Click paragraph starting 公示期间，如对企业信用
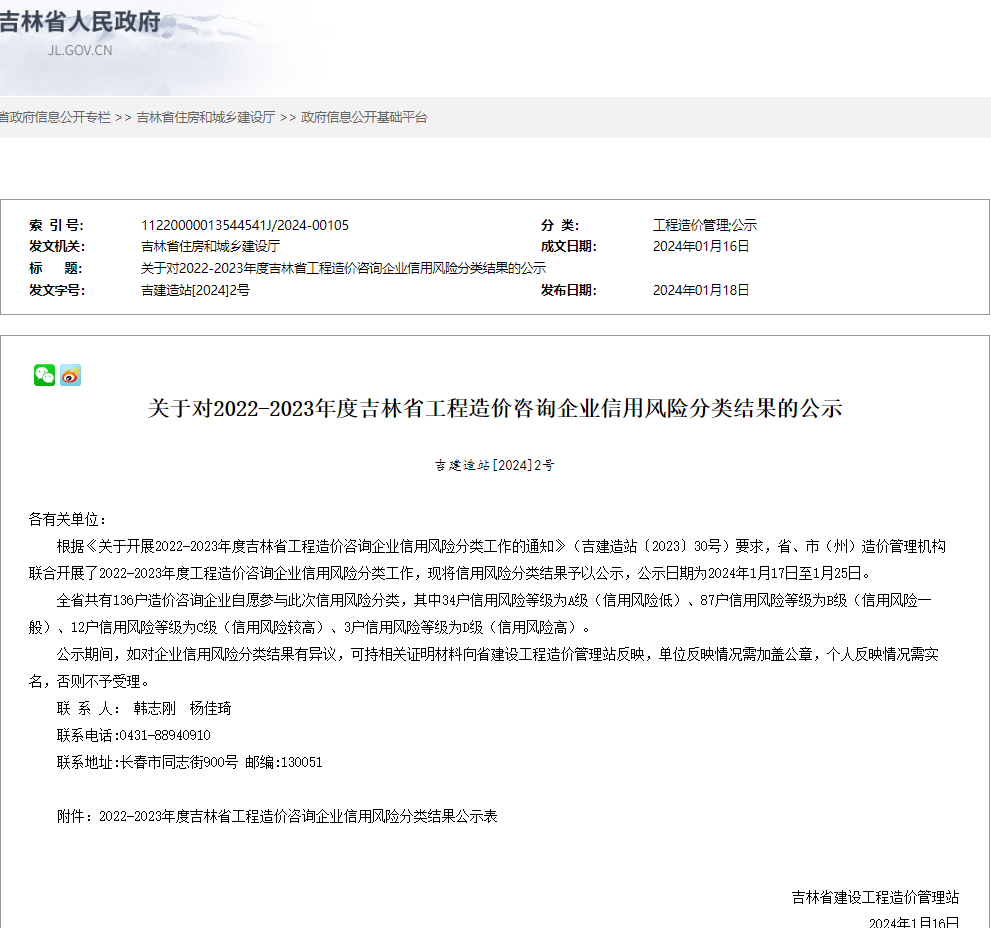The height and width of the screenshot is (928, 991). (x=483, y=668)
